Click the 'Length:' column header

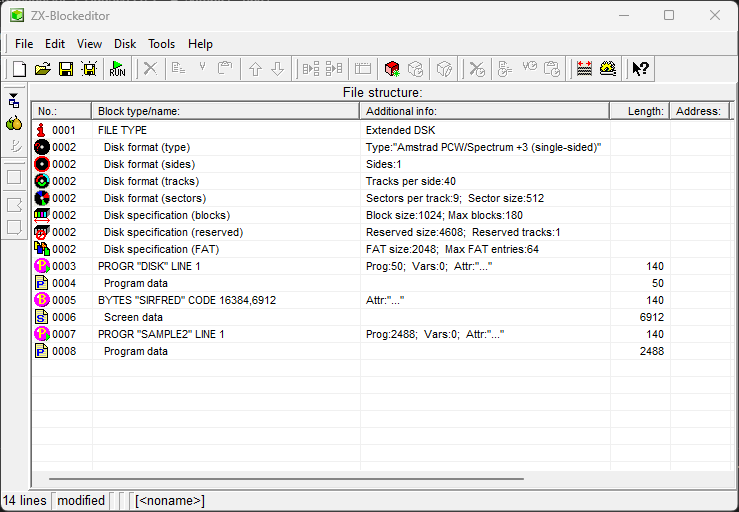(x=640, y=111)
